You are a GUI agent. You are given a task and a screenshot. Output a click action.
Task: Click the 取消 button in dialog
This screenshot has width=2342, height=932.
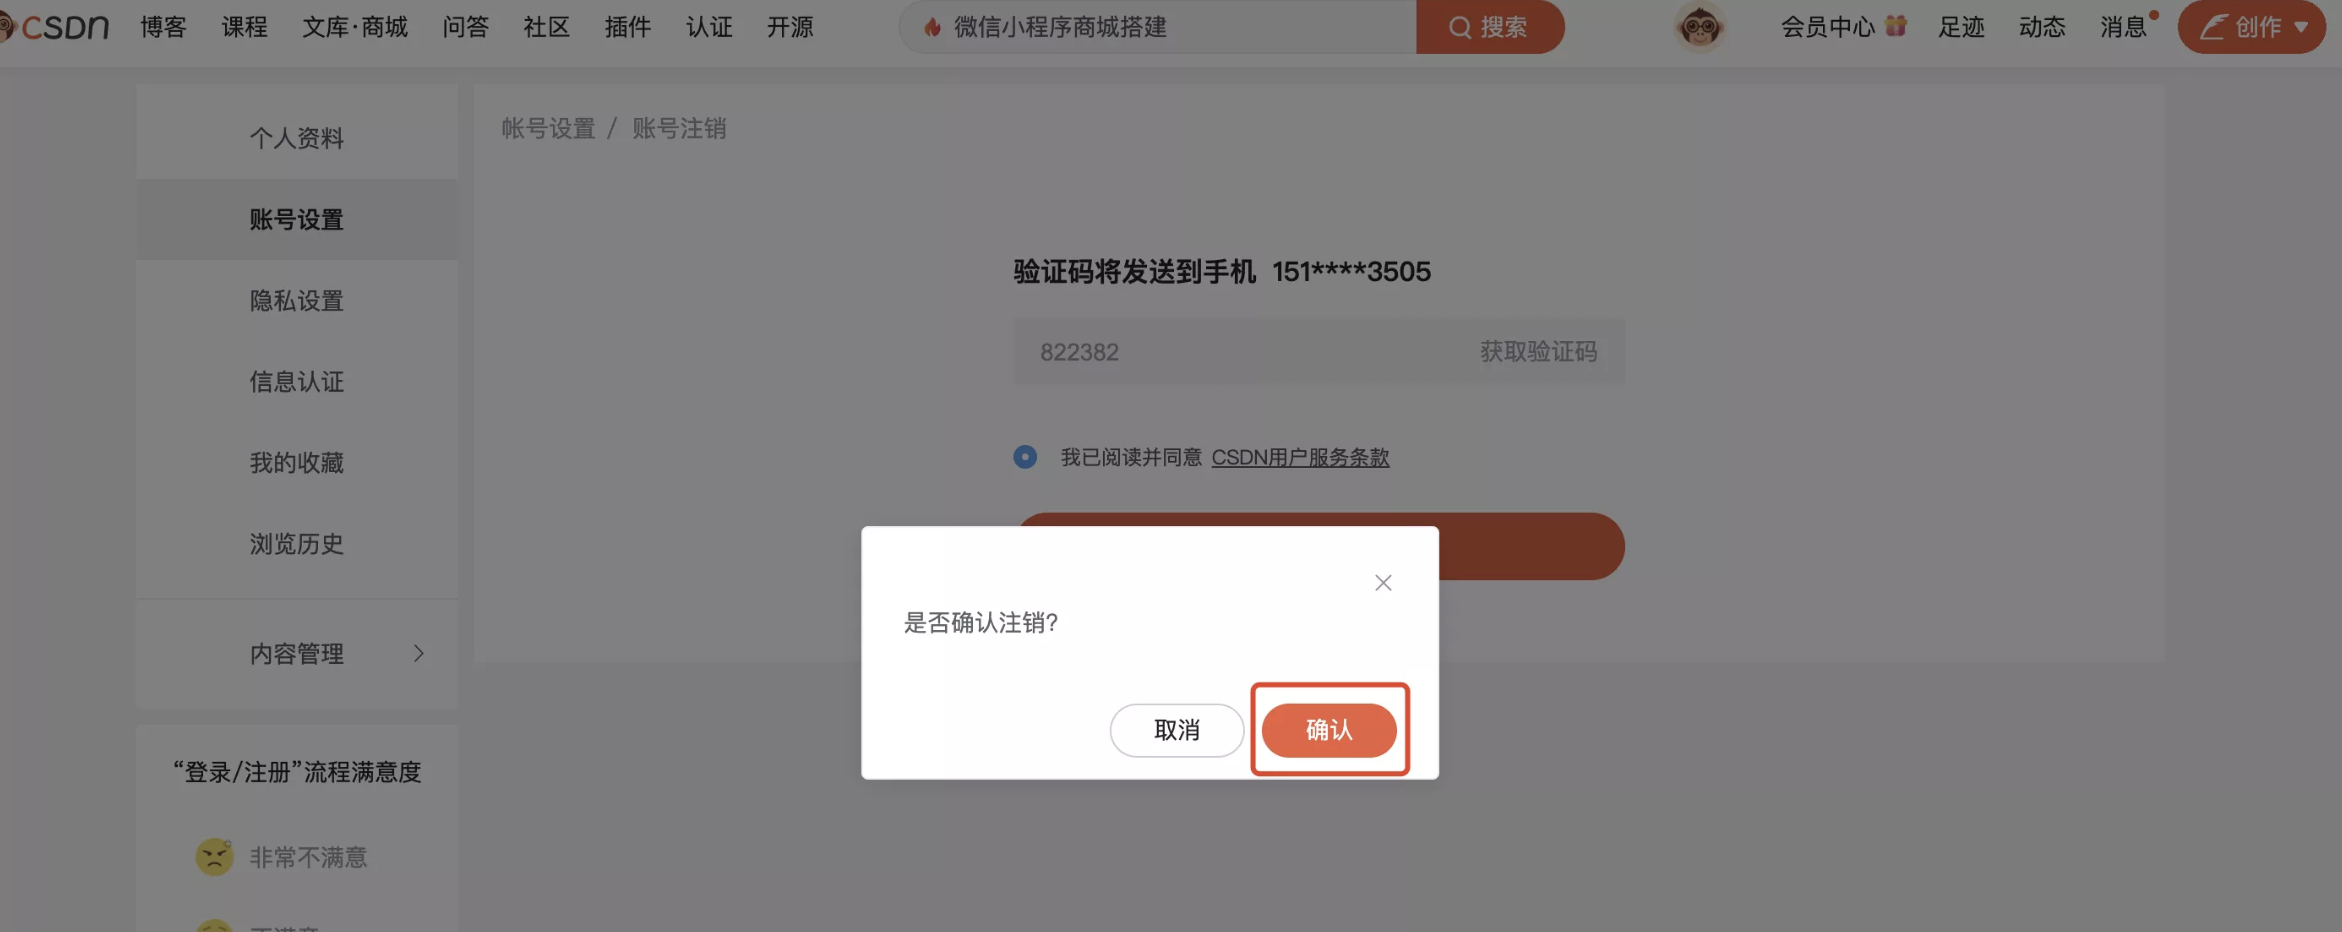(1177, 730)
